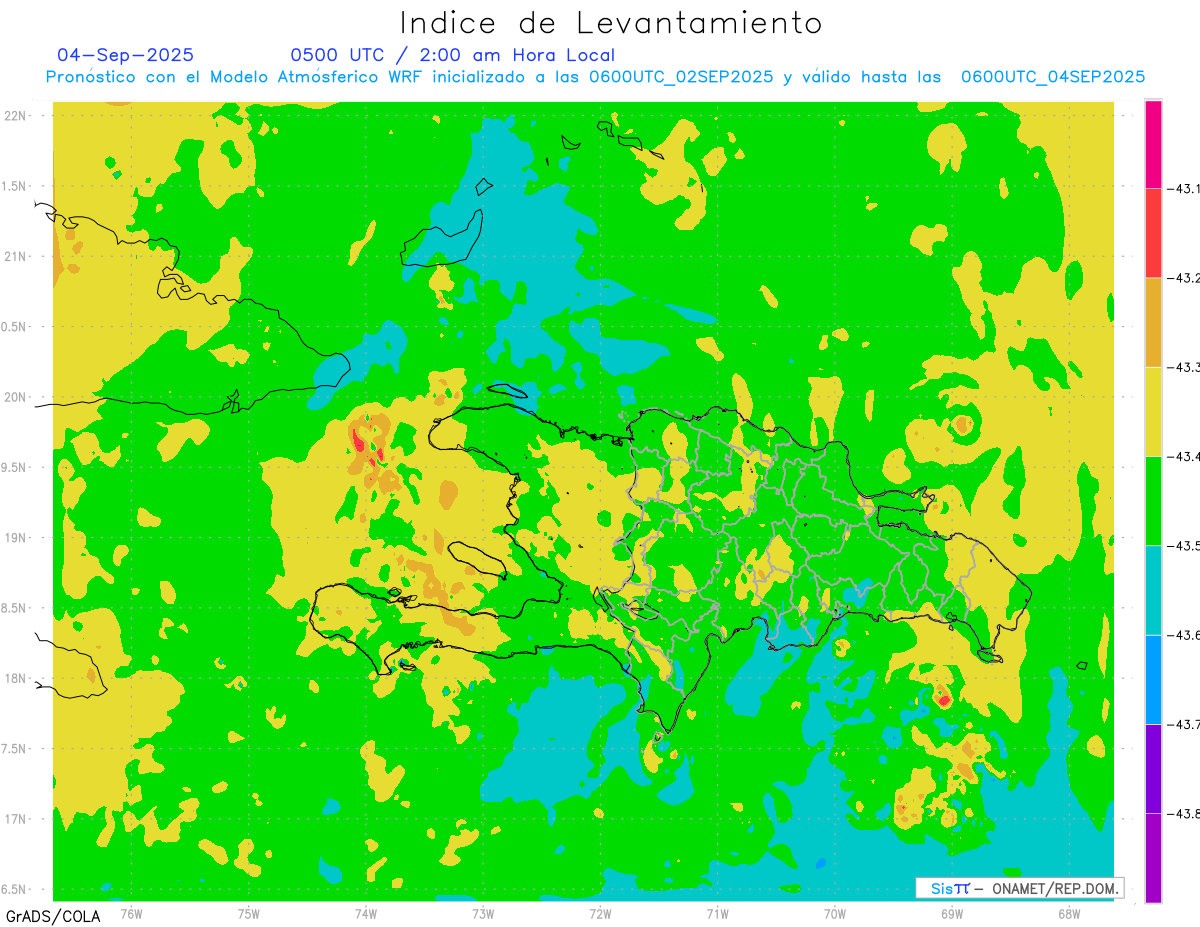This screenshot has height=927, width=1200.
Task: Click the violet swatch above the -43.8 label
Action: 1153,768
